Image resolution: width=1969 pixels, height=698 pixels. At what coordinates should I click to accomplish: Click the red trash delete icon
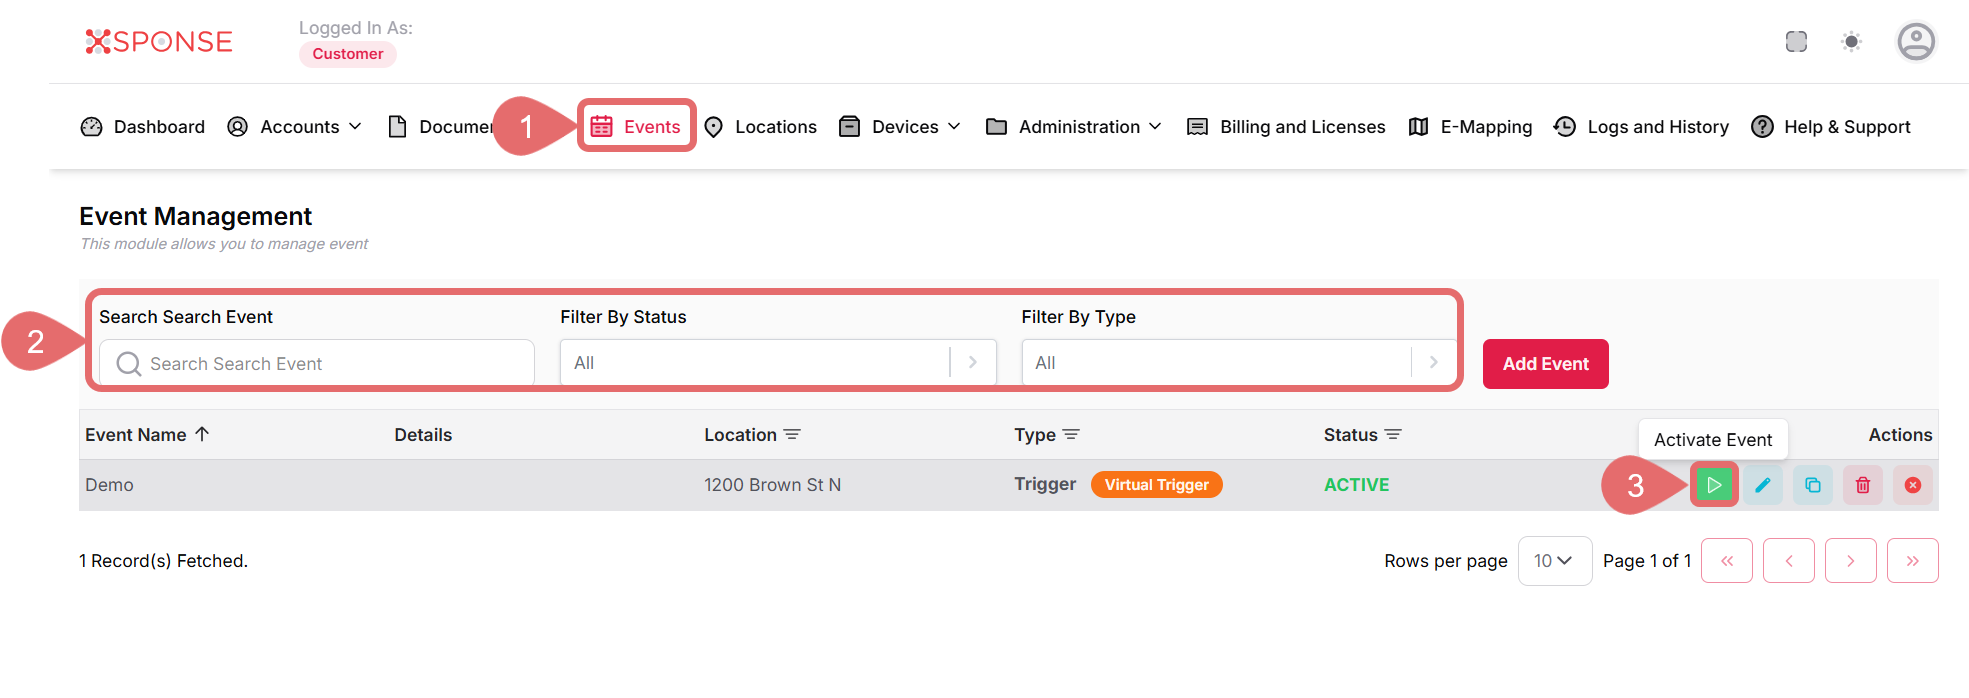[x=1863, y=485]
